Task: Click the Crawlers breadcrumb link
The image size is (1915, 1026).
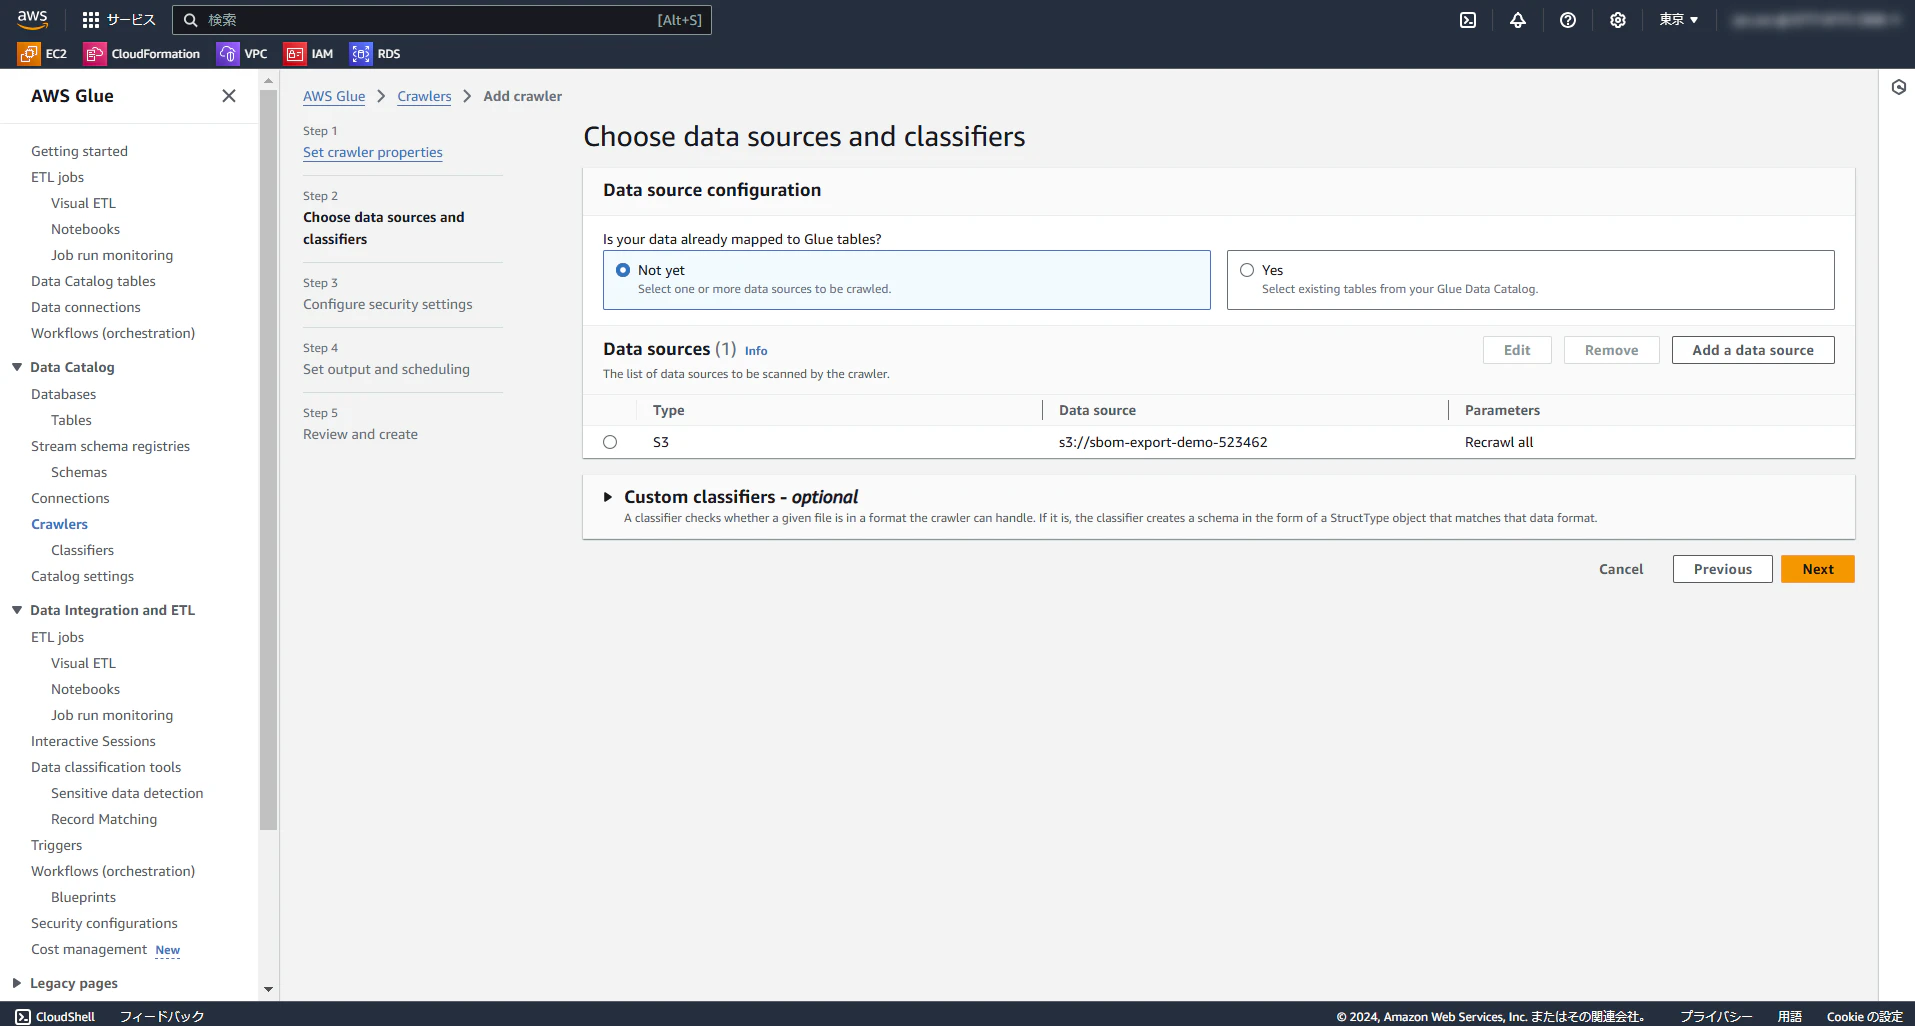Action: [424, 96]
